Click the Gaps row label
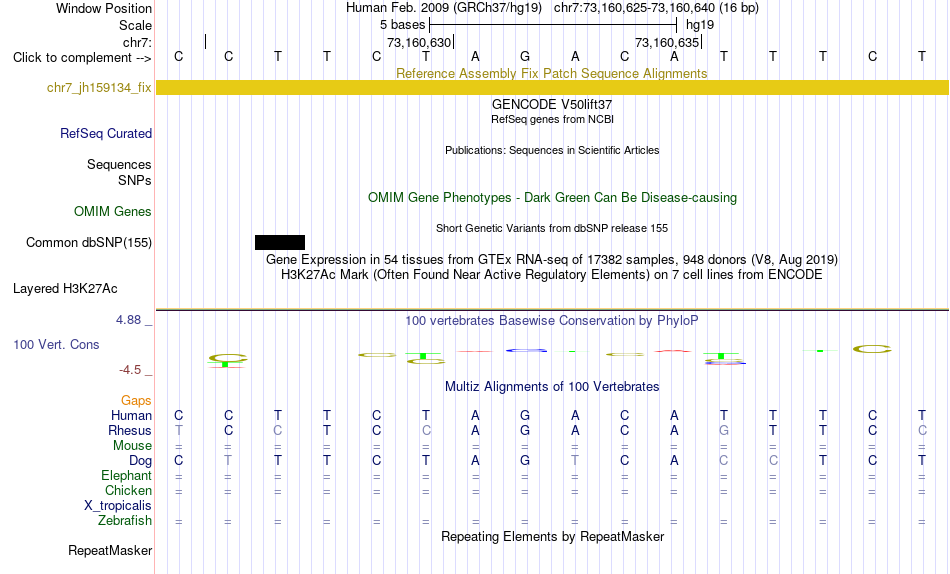This screenshot has width=950, height=574. pyautogui.click(x=136, y=401)
